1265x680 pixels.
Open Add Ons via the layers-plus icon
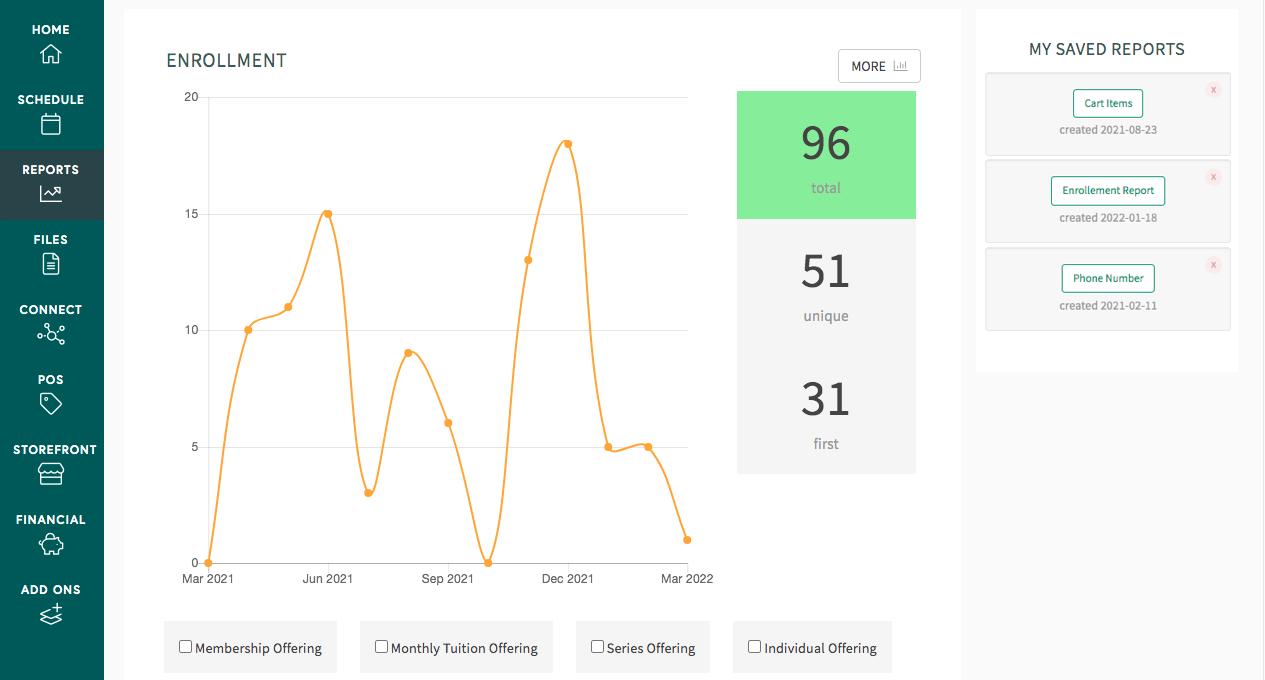(x=51, y=614)
